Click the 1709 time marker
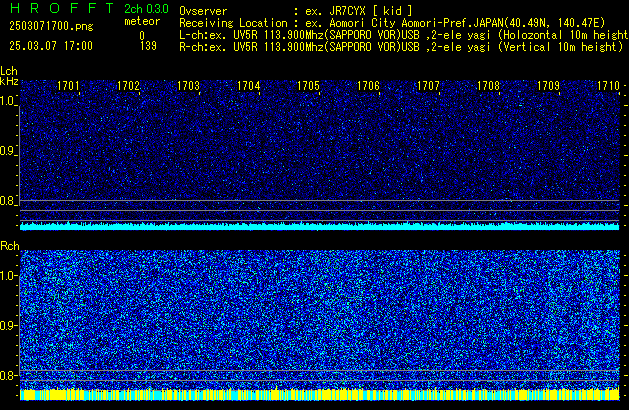 pos(548,86)
